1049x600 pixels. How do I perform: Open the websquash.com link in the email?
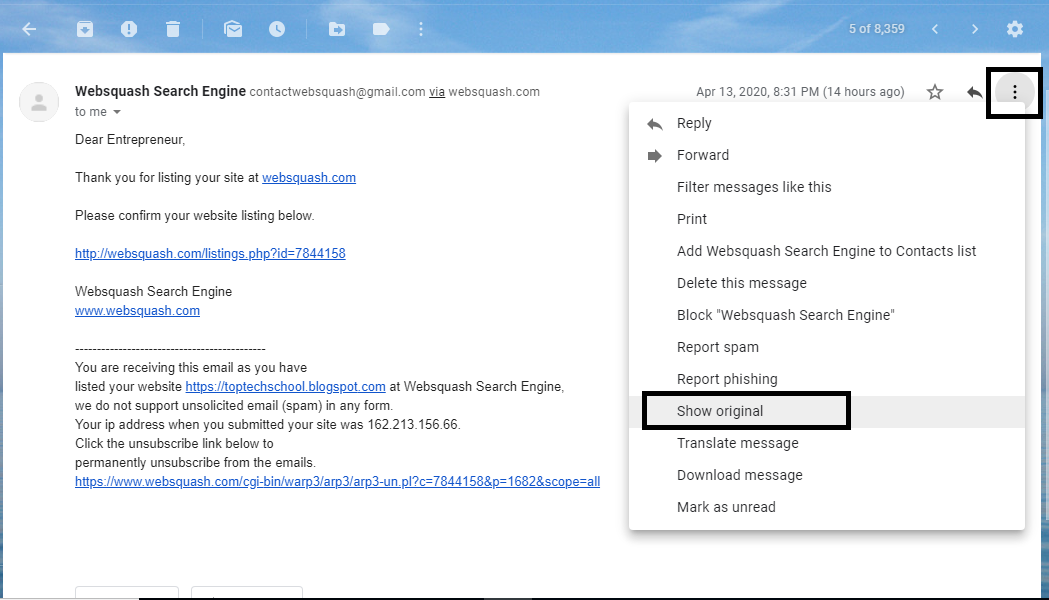point(308,177)
